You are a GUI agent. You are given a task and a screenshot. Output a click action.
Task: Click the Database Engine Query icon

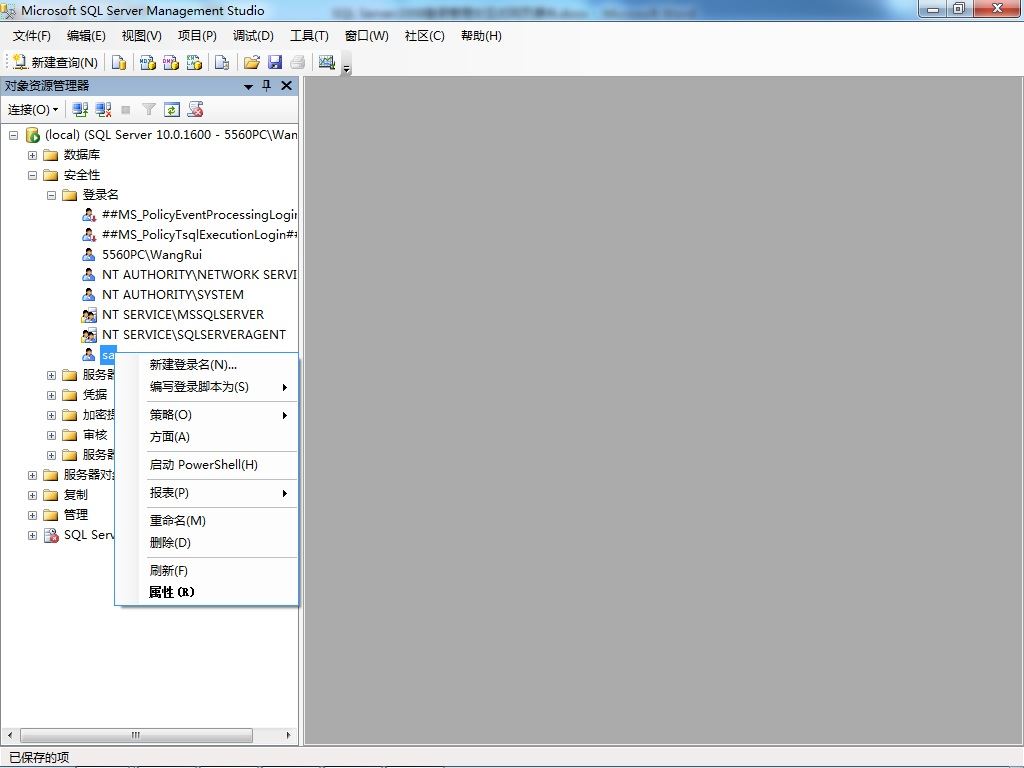(119, 62)
